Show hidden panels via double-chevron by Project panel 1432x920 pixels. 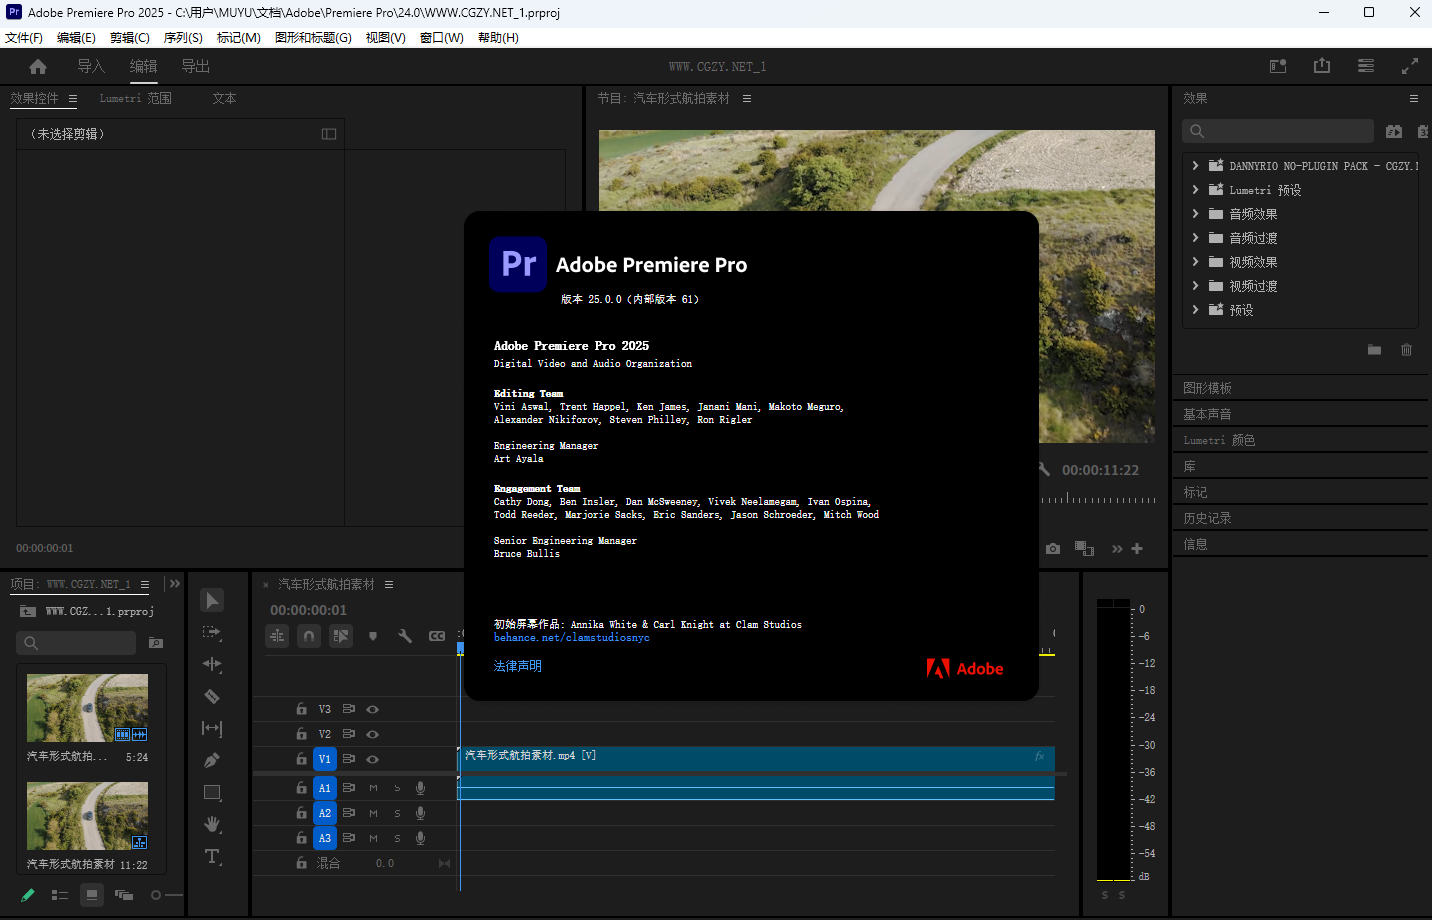click(x=175, y=584)
